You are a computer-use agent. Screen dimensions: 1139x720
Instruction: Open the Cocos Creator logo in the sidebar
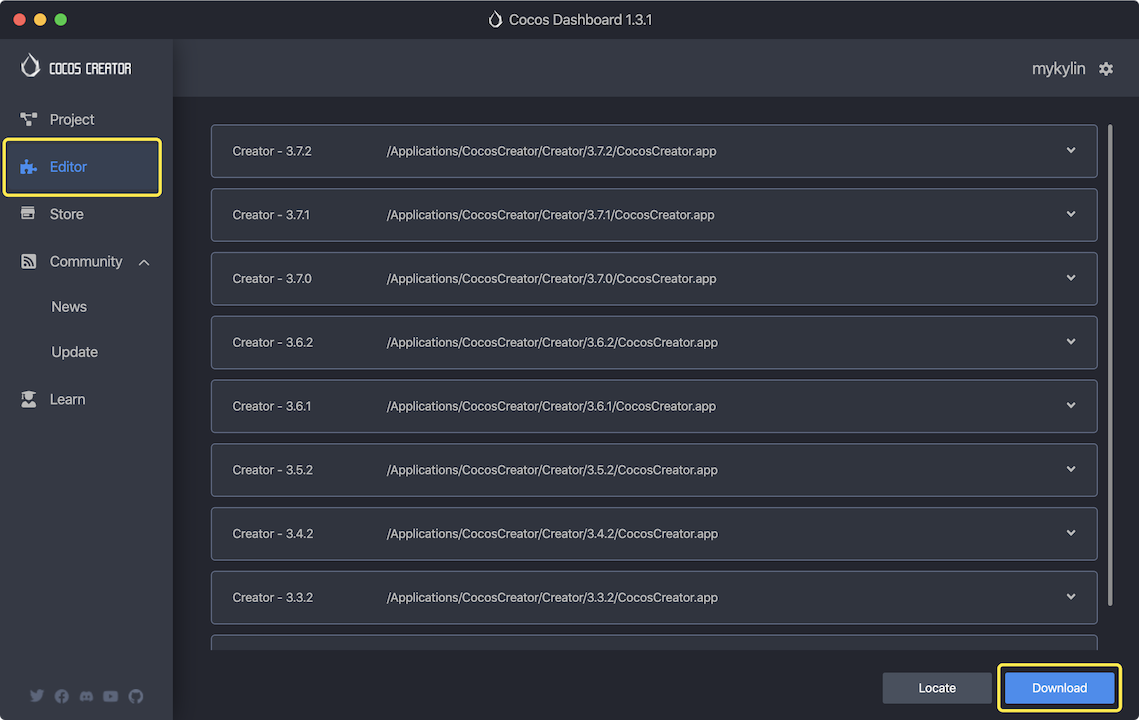point(75,67)
